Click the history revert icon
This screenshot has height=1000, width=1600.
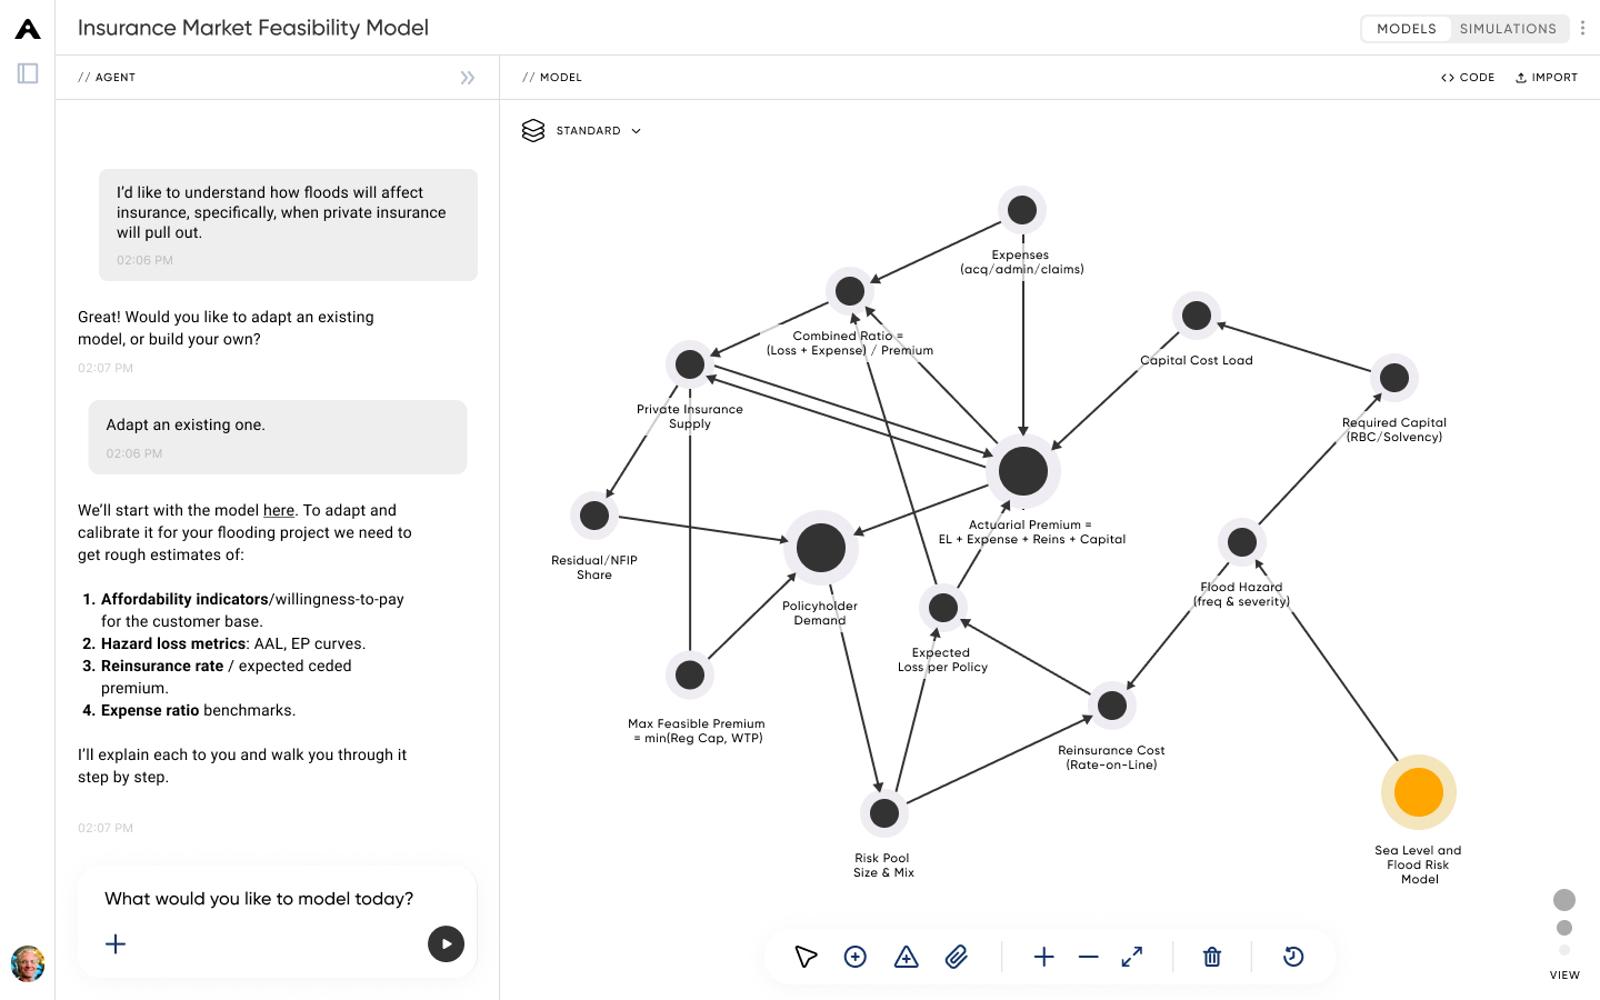click(1293, 957)
